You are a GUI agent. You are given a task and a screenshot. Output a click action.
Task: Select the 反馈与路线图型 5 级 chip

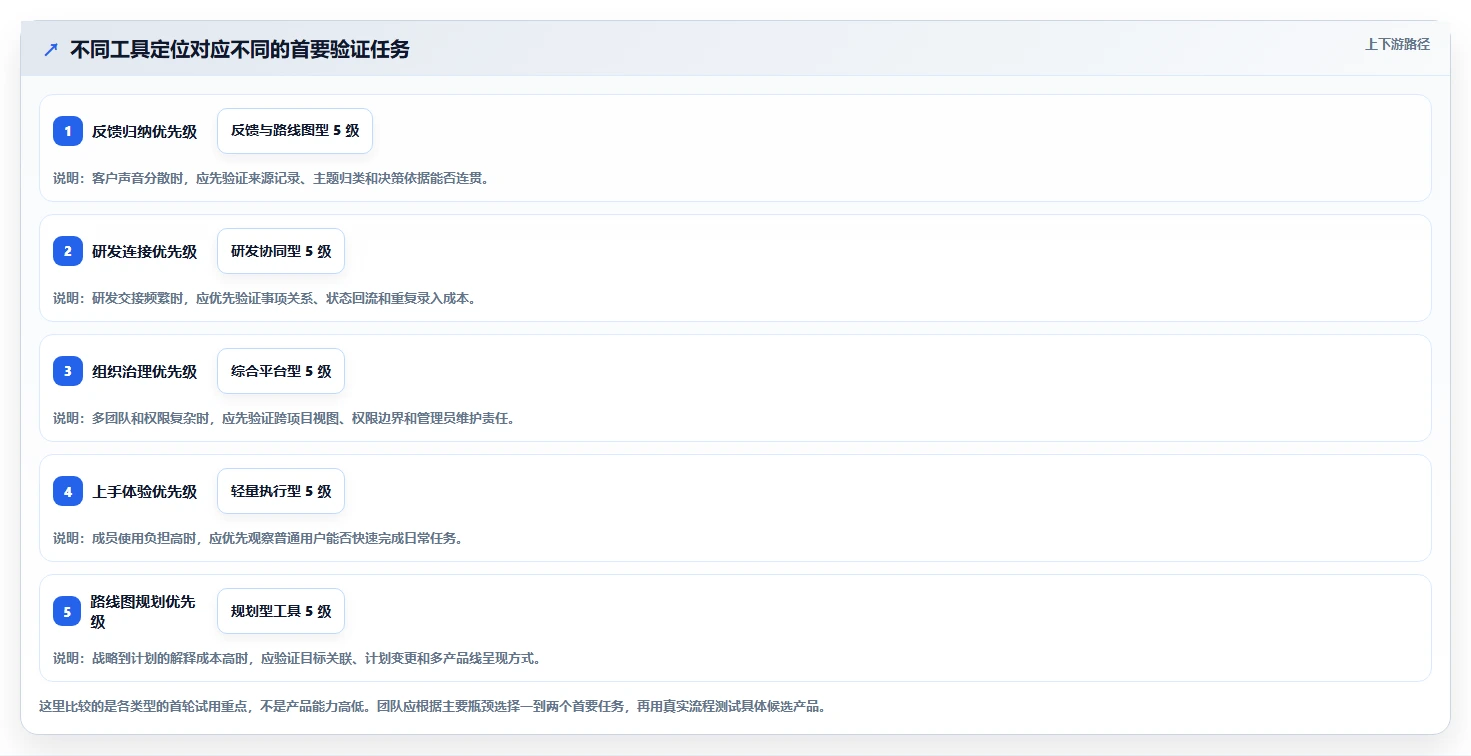(295, 131)
